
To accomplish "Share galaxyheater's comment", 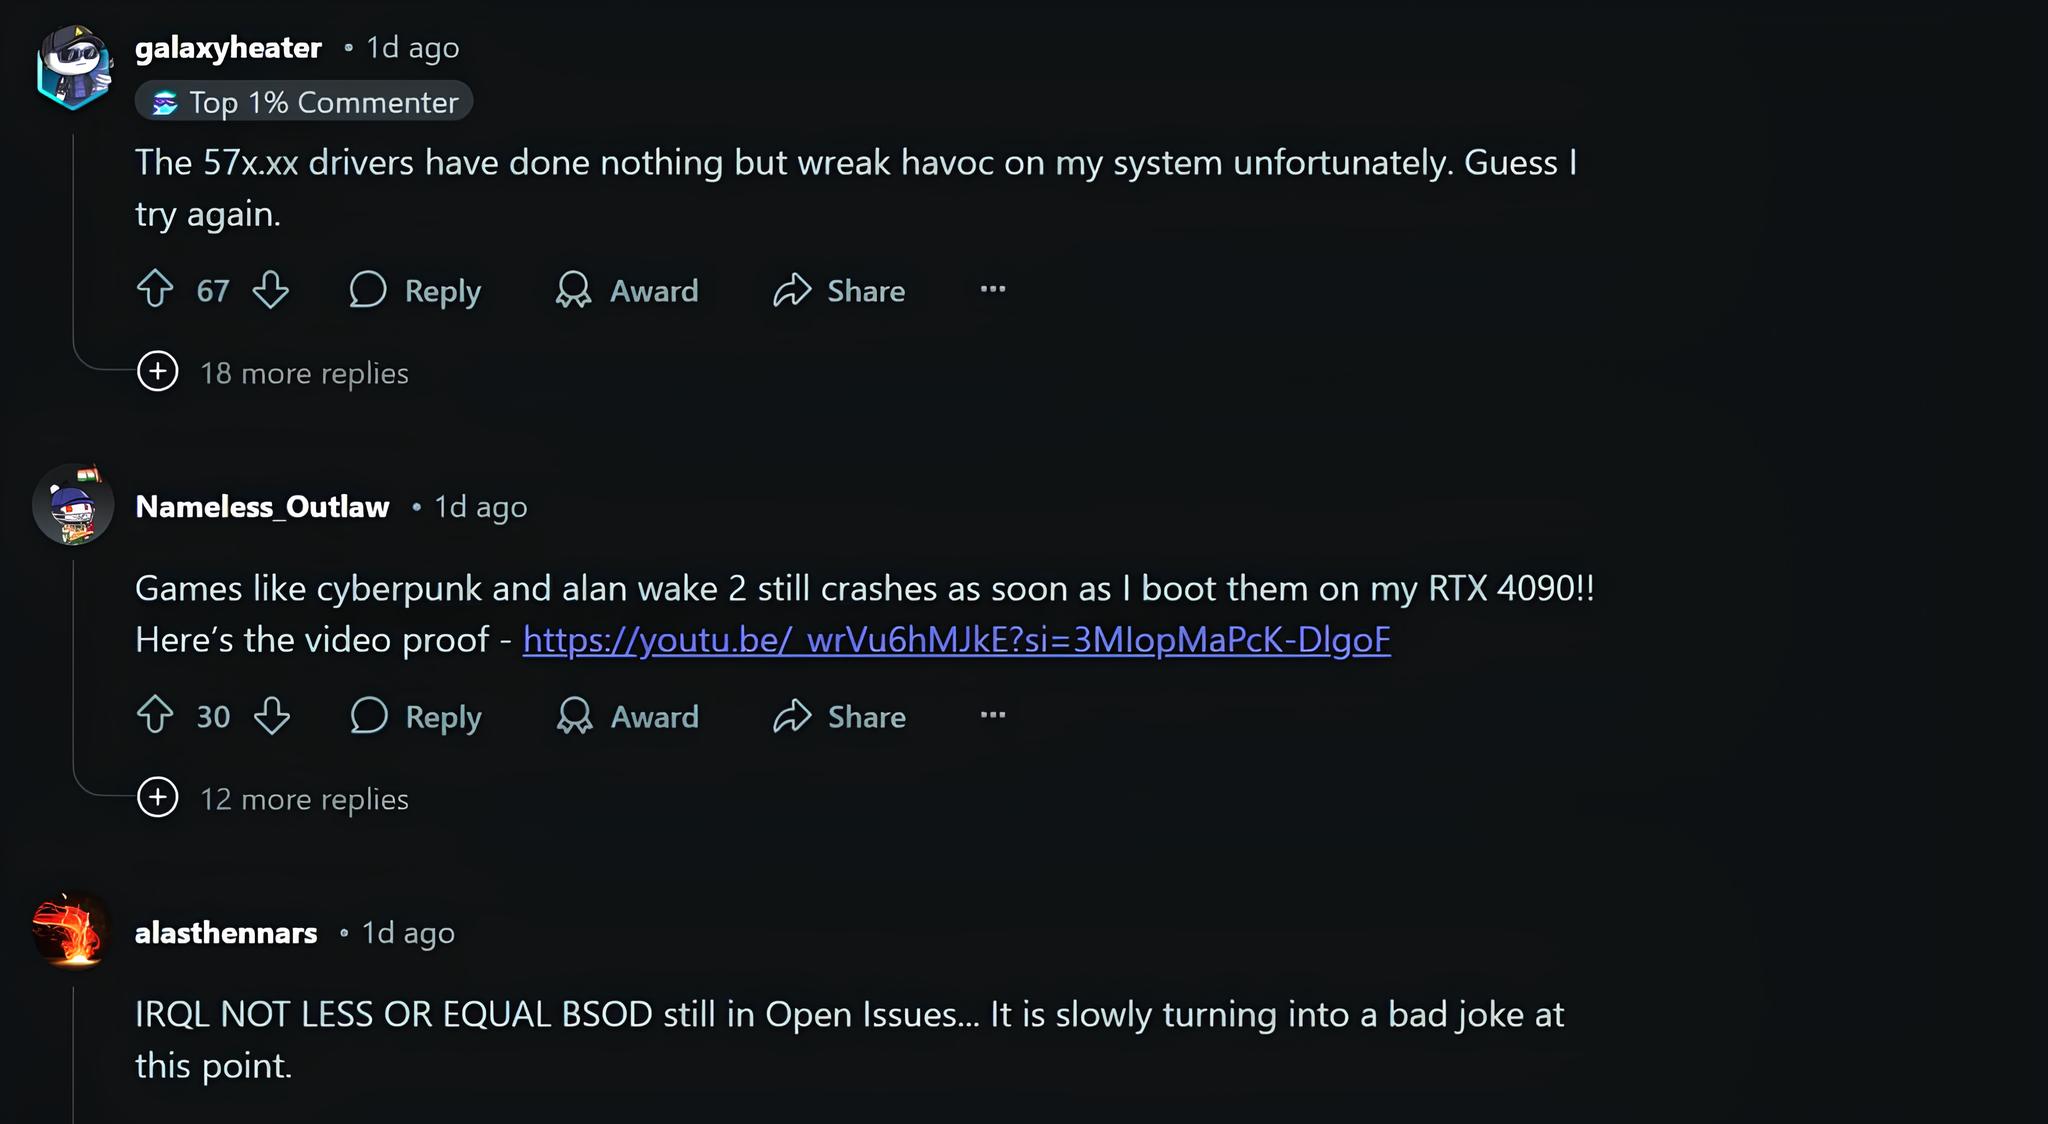I will click(839, 291).
